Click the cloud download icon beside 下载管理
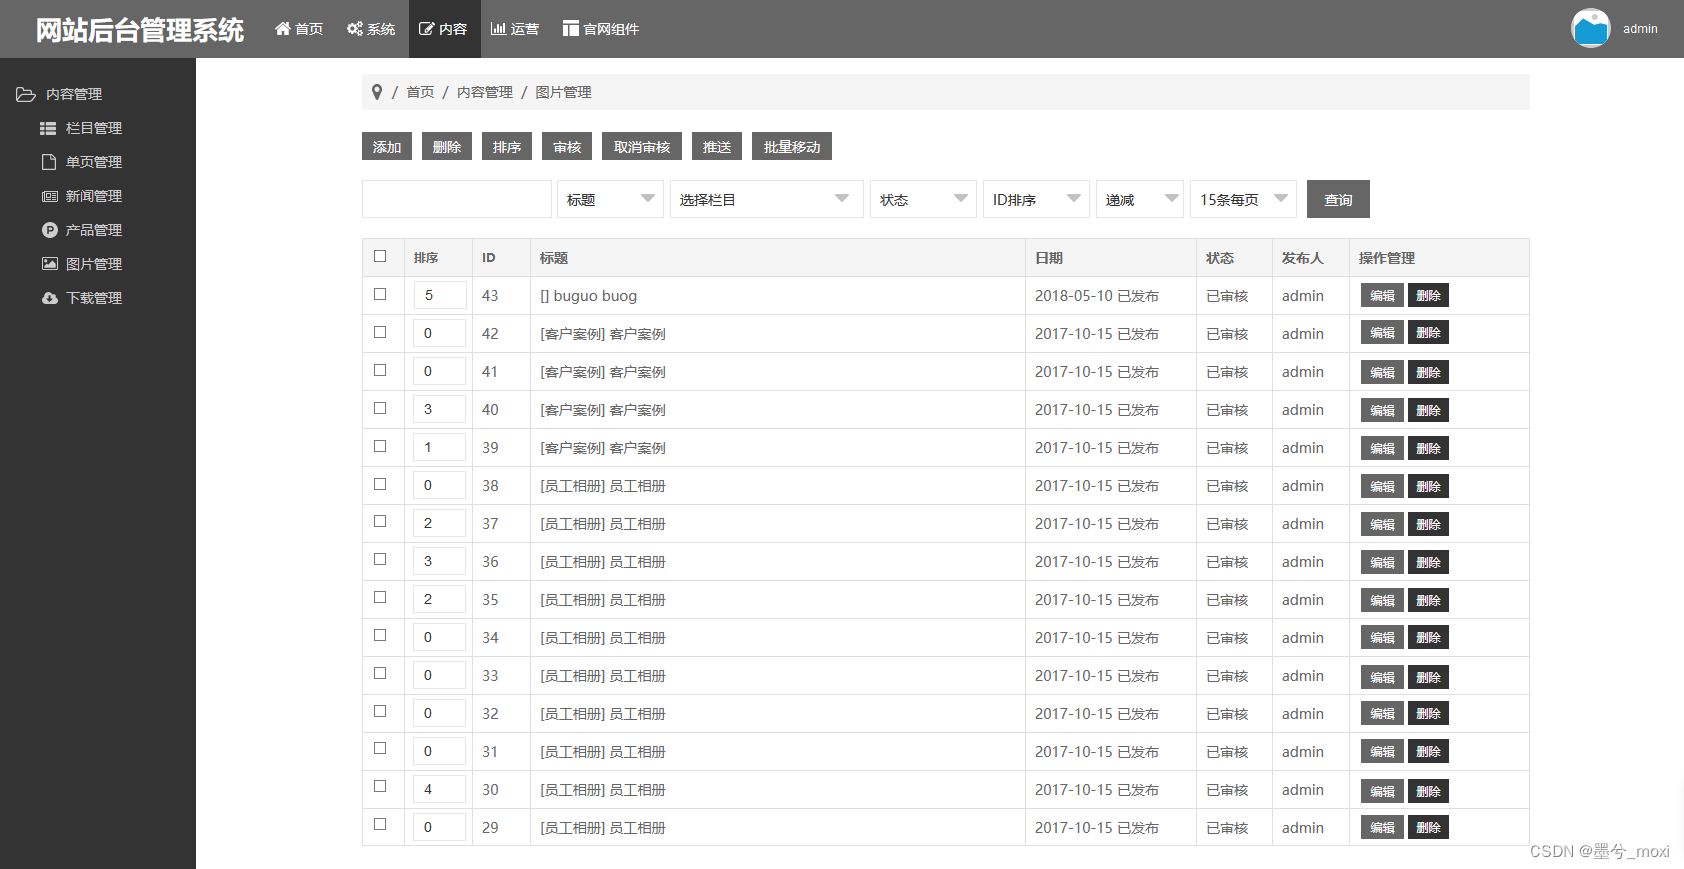The height and width of the screenshot is (869, 1684). [x=49, y=298]
